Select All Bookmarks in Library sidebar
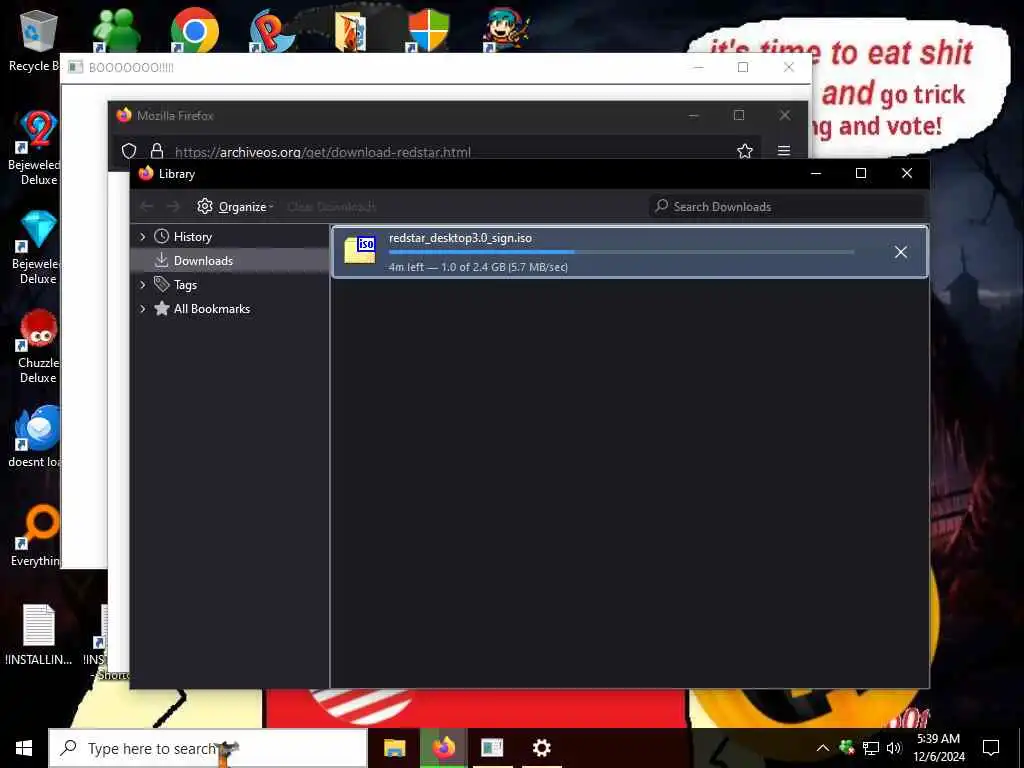This screenshot has width=1024, height=768. tap(212, 309)
